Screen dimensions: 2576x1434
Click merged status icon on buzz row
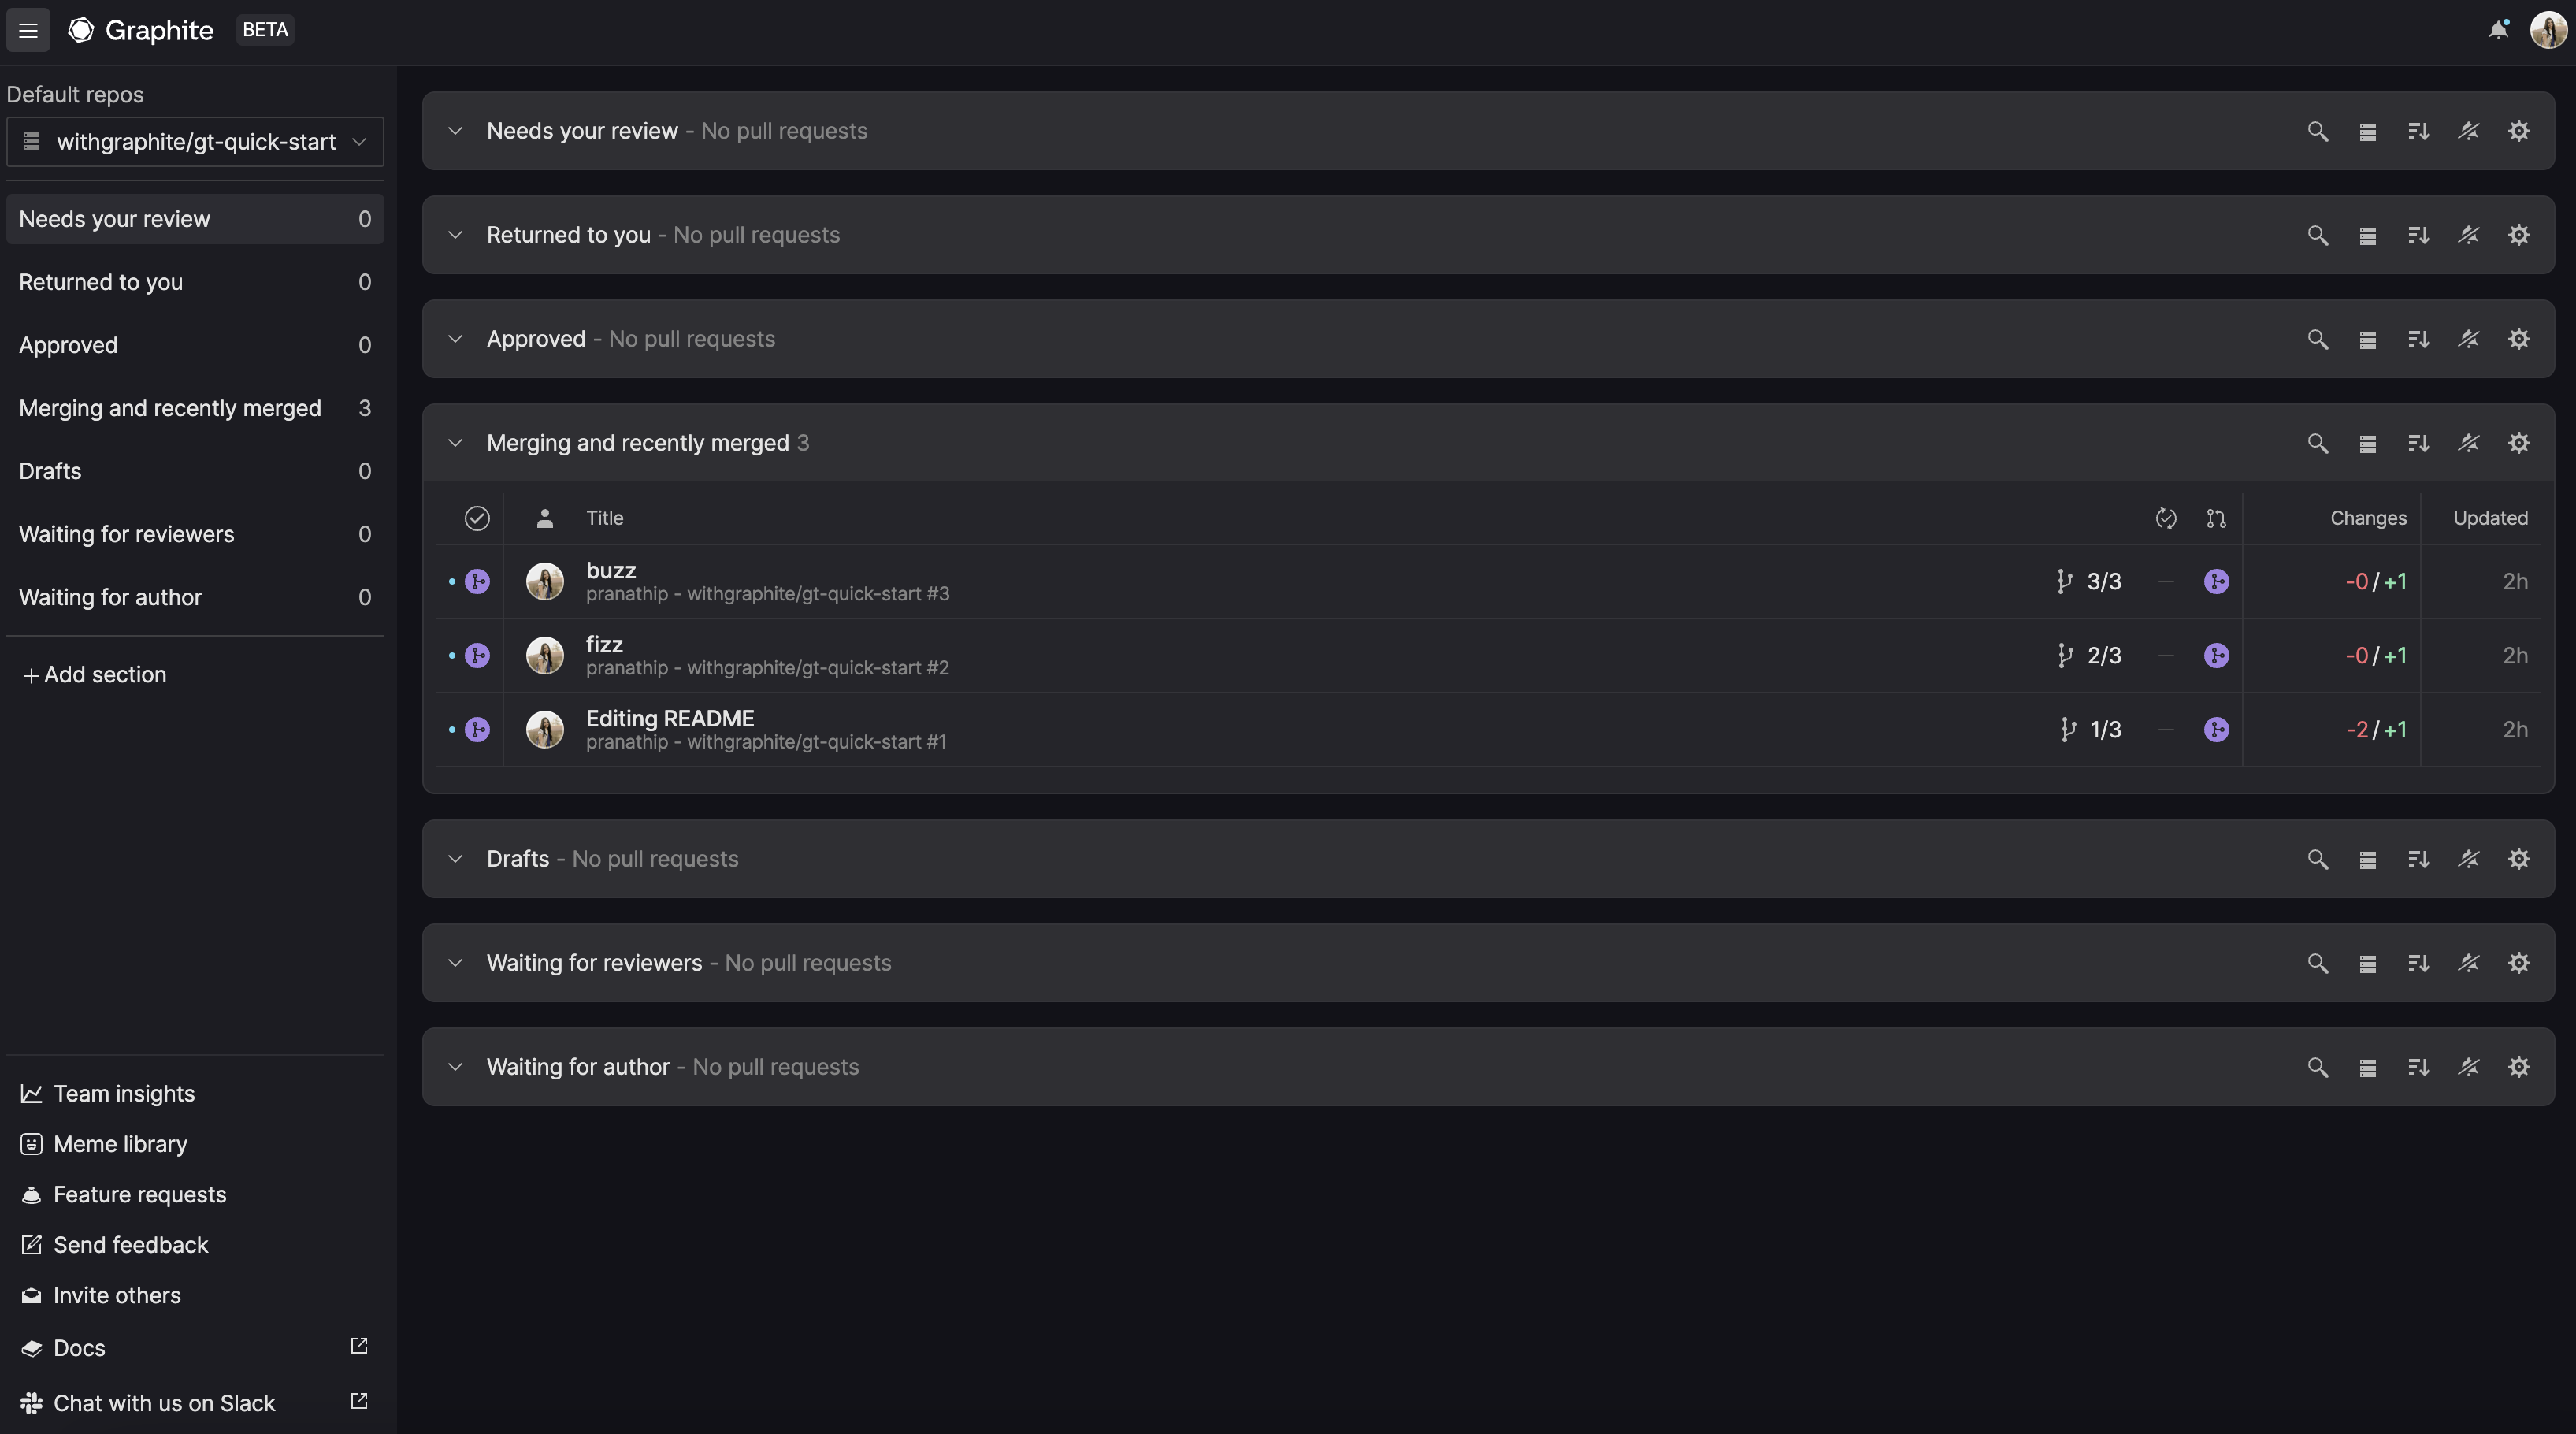coord(477,581)
